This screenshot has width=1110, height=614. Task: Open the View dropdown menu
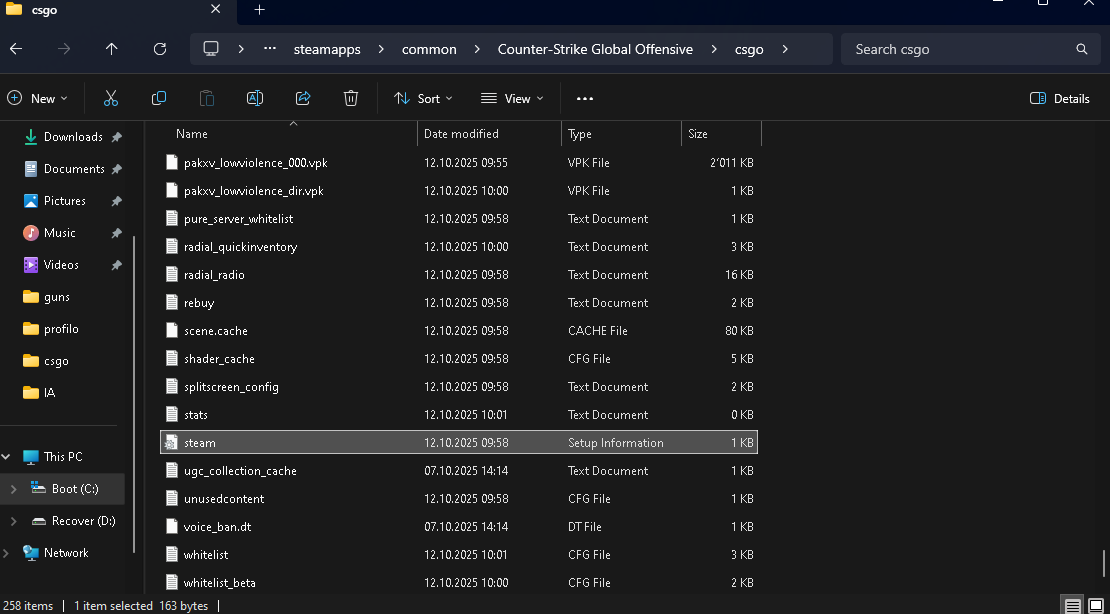(x=513, y=98)
